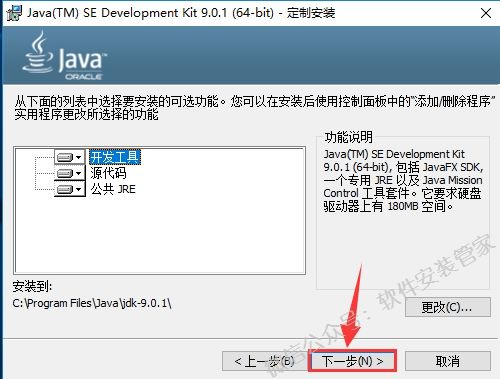The width and height of the screenshot is (500, 379).
Task: Select the 公共 JRE tree item
Action: [x=113, y=189]
